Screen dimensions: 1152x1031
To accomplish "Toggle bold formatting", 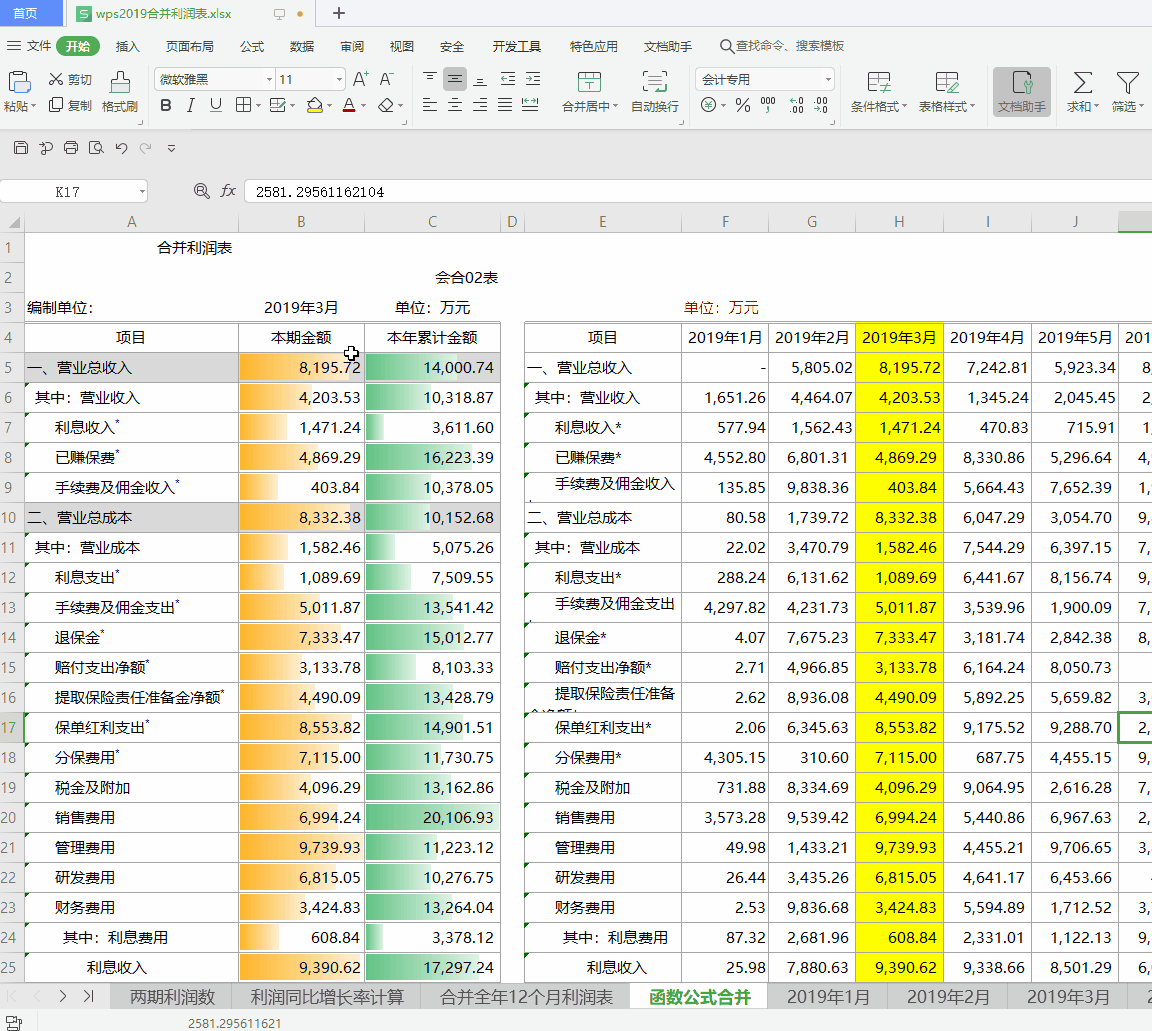I will 166,105.
